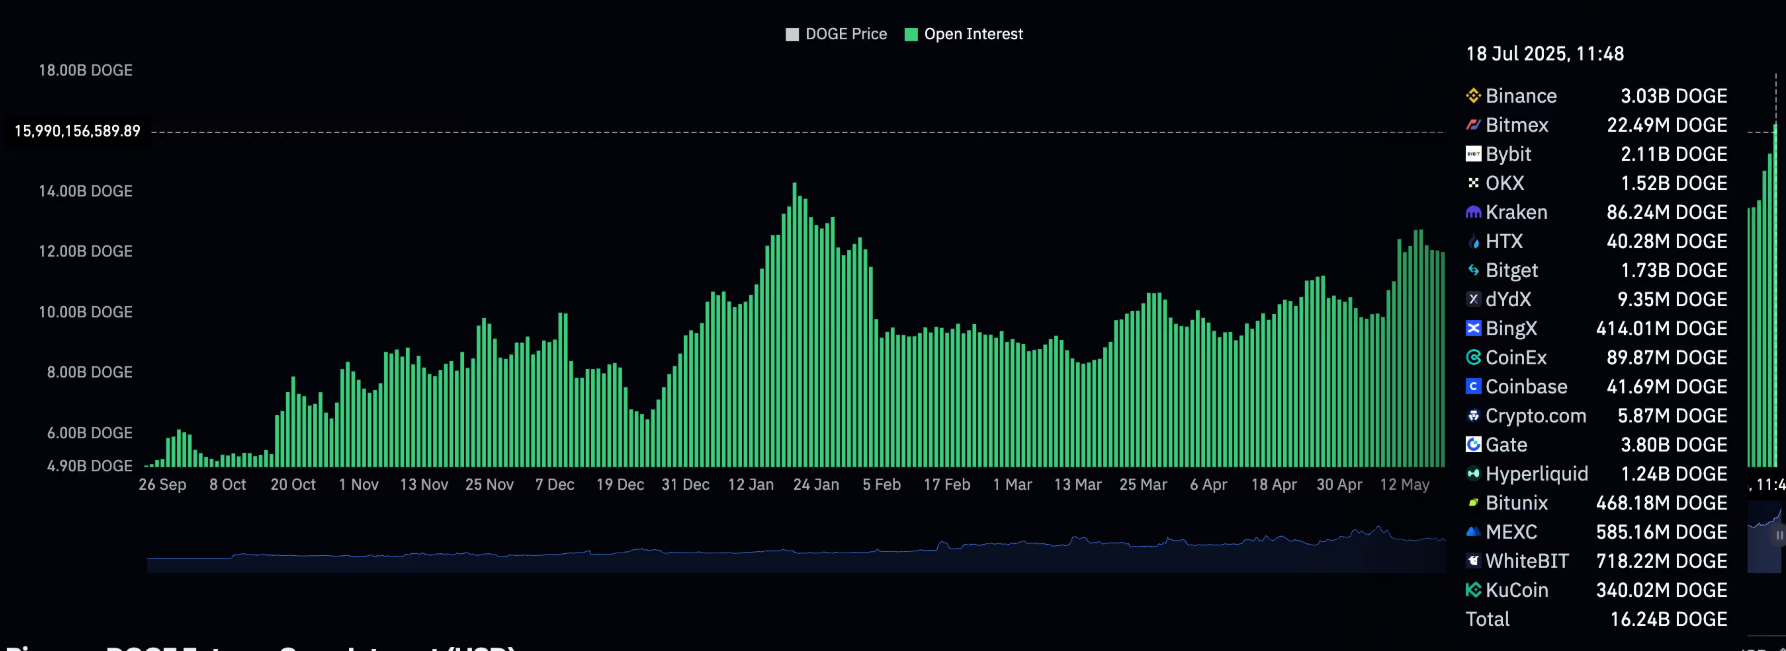
Task: Click the BingX logo icon
Action: click(1473, 328)
